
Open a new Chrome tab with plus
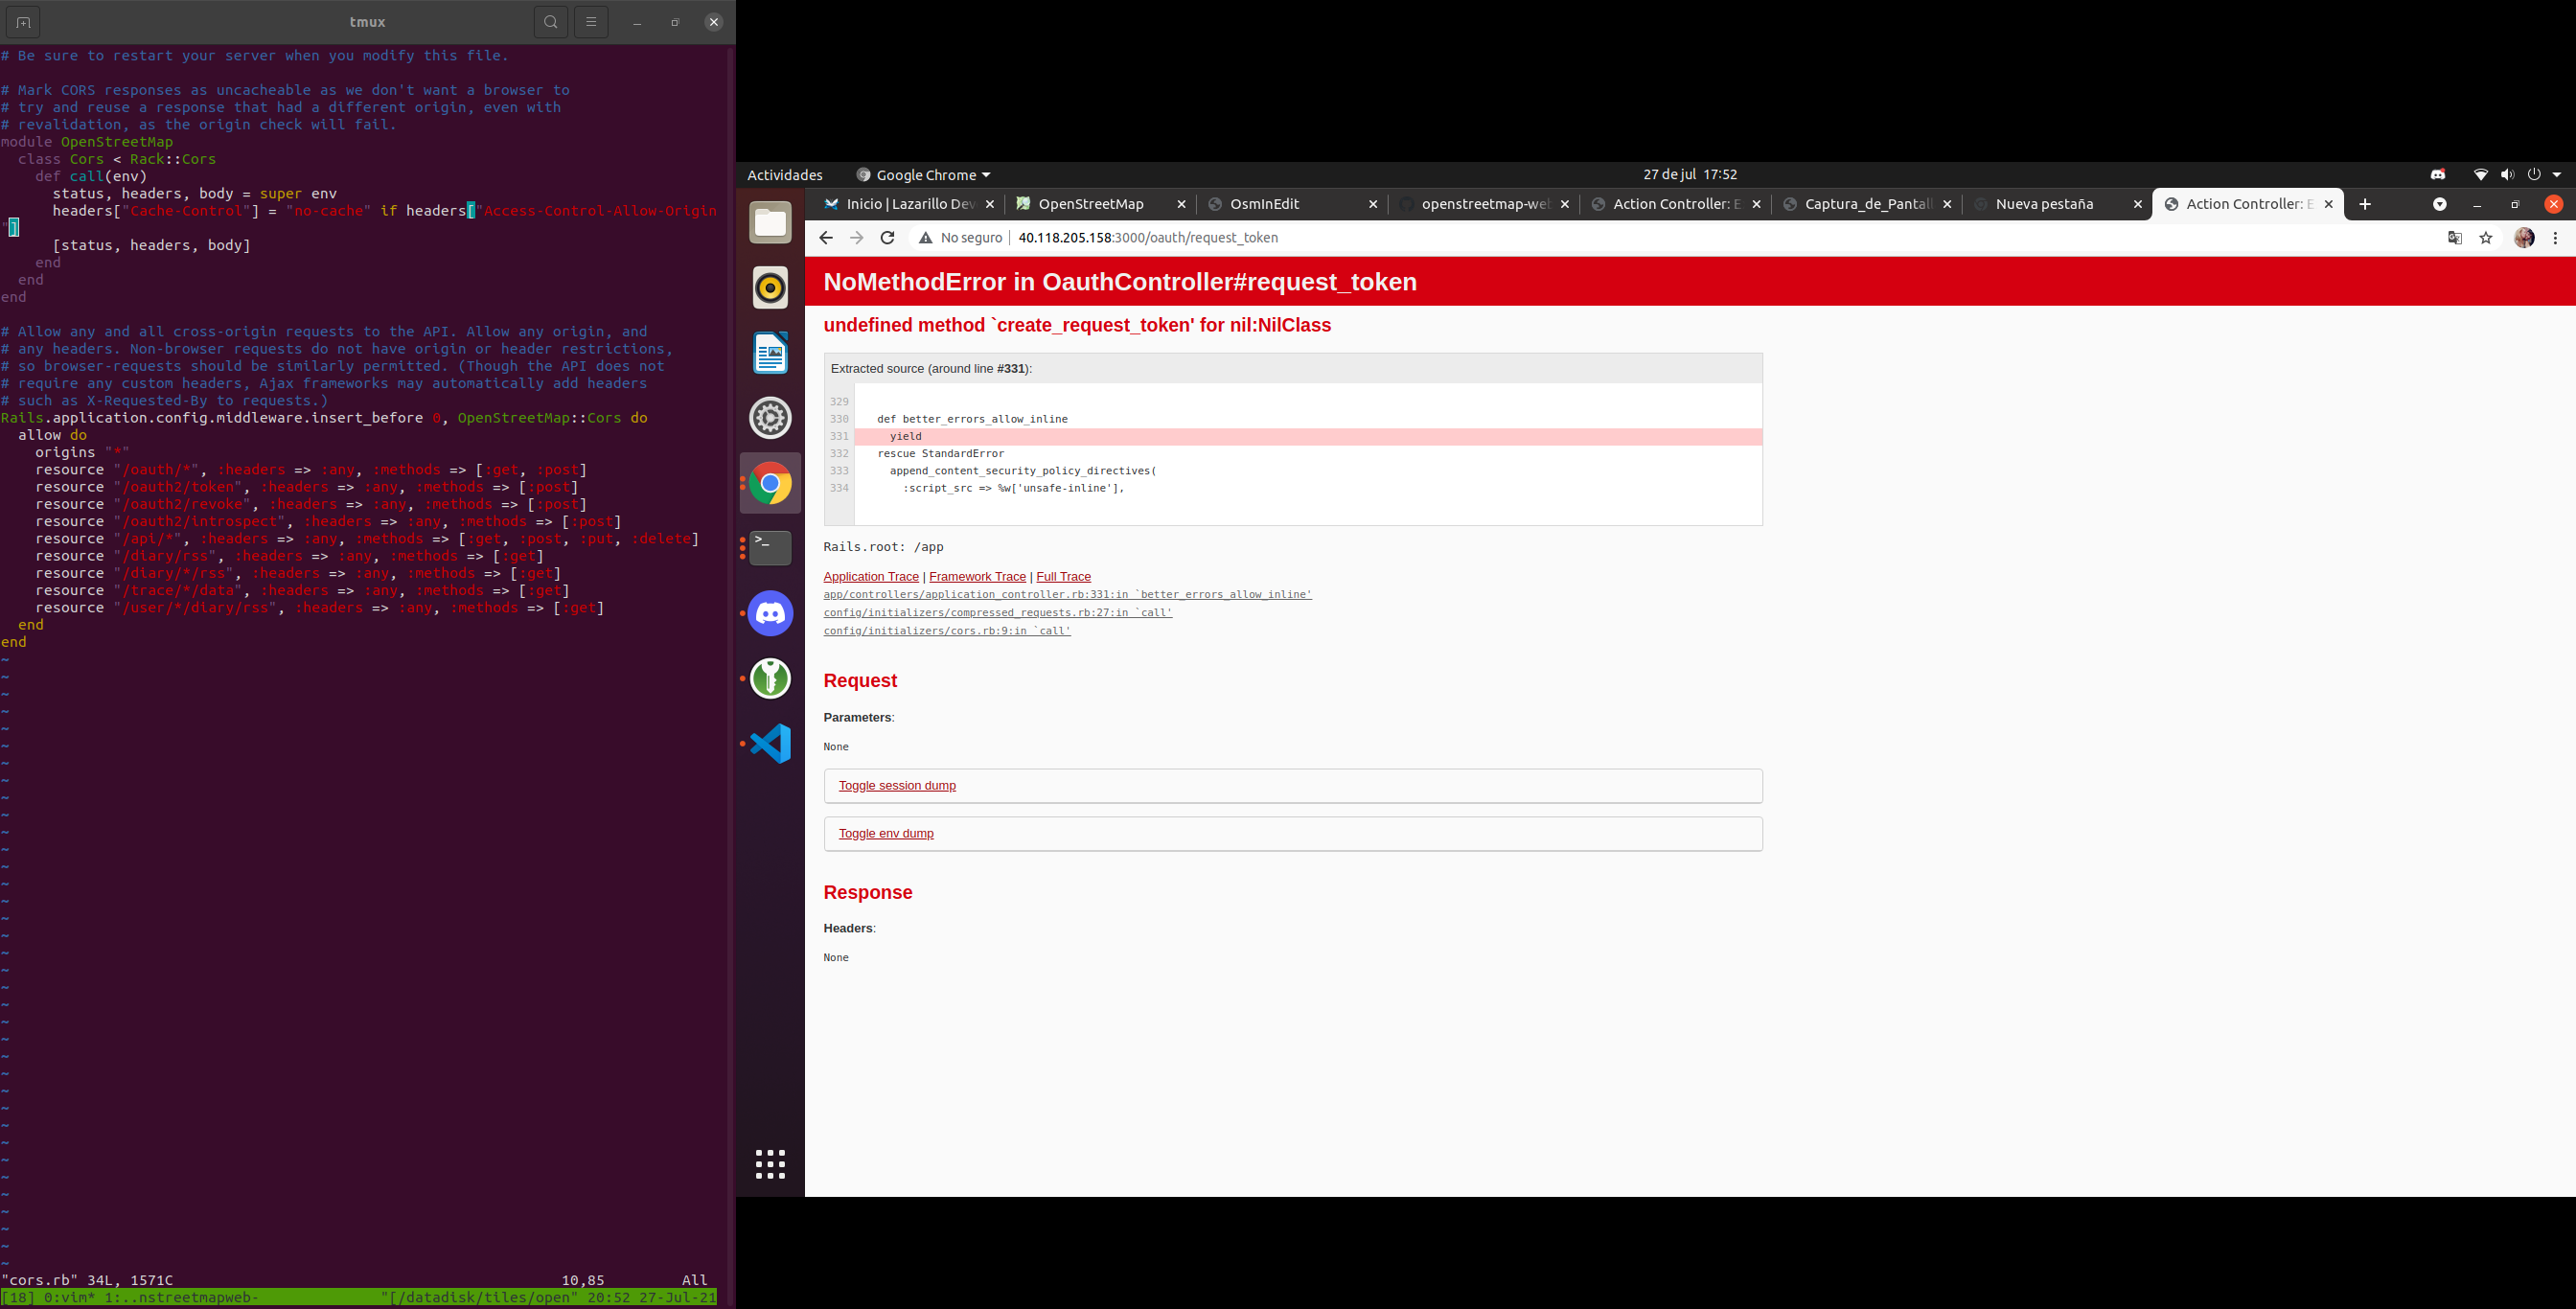coord(2365,204)
